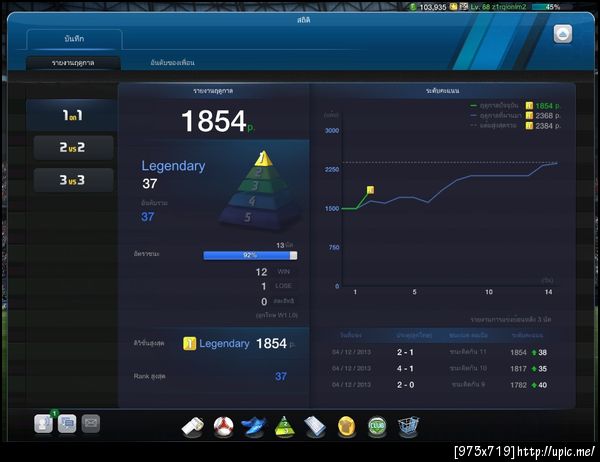Click the top-right window button with blue icon
Viewport: 600px width, 462px height.
pyautogui.click(x=563, y=34)
